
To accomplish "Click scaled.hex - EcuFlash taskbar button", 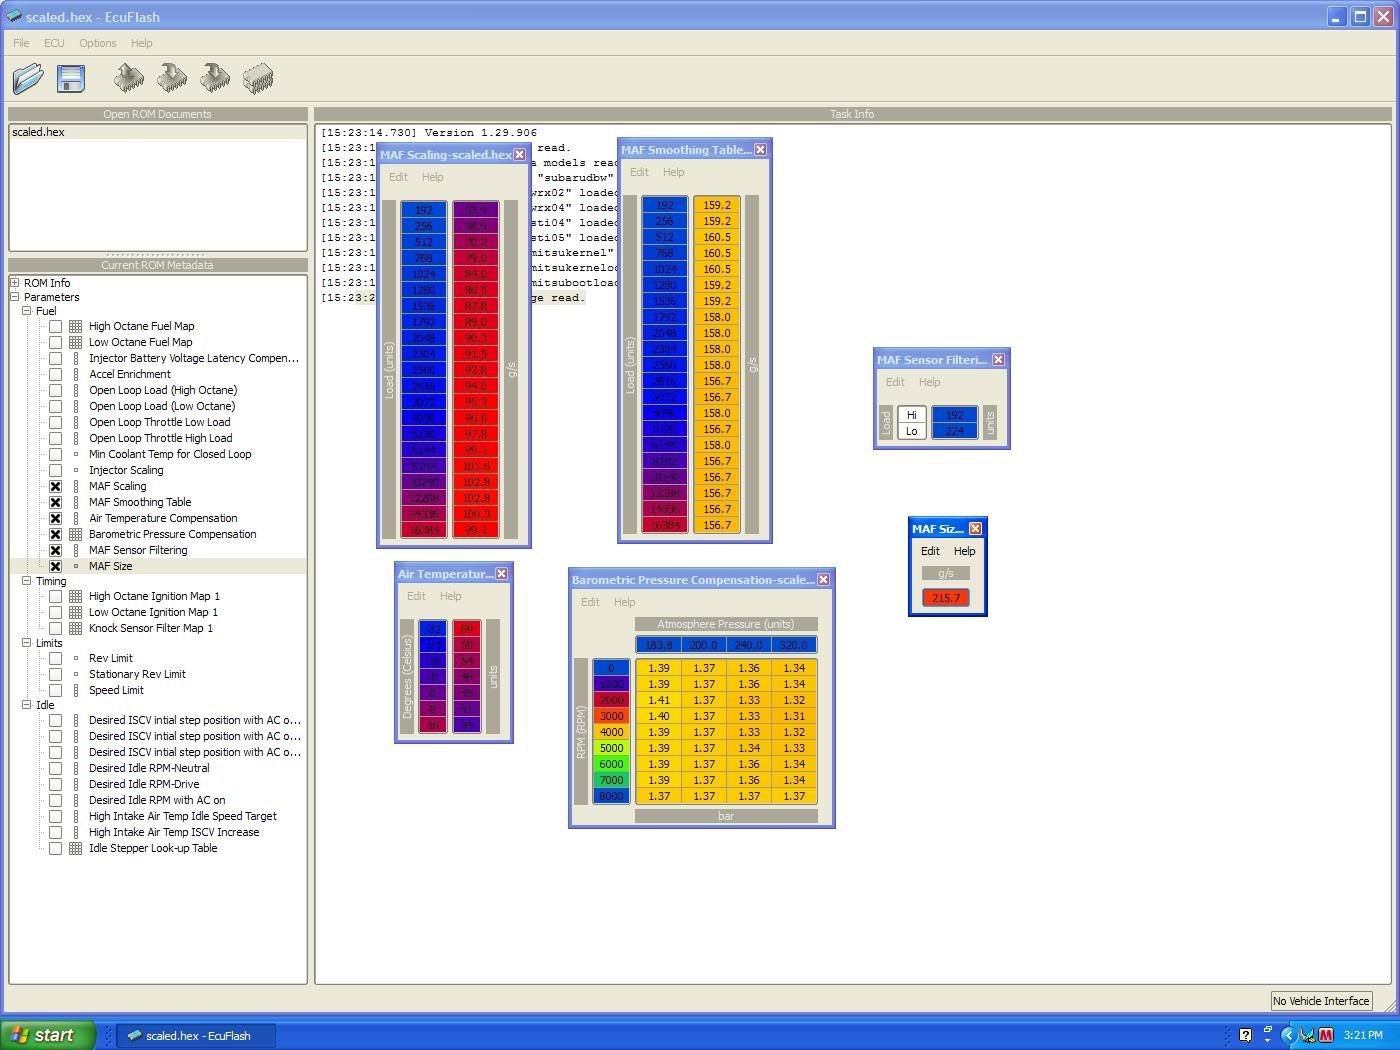I will pos(196,1035).
